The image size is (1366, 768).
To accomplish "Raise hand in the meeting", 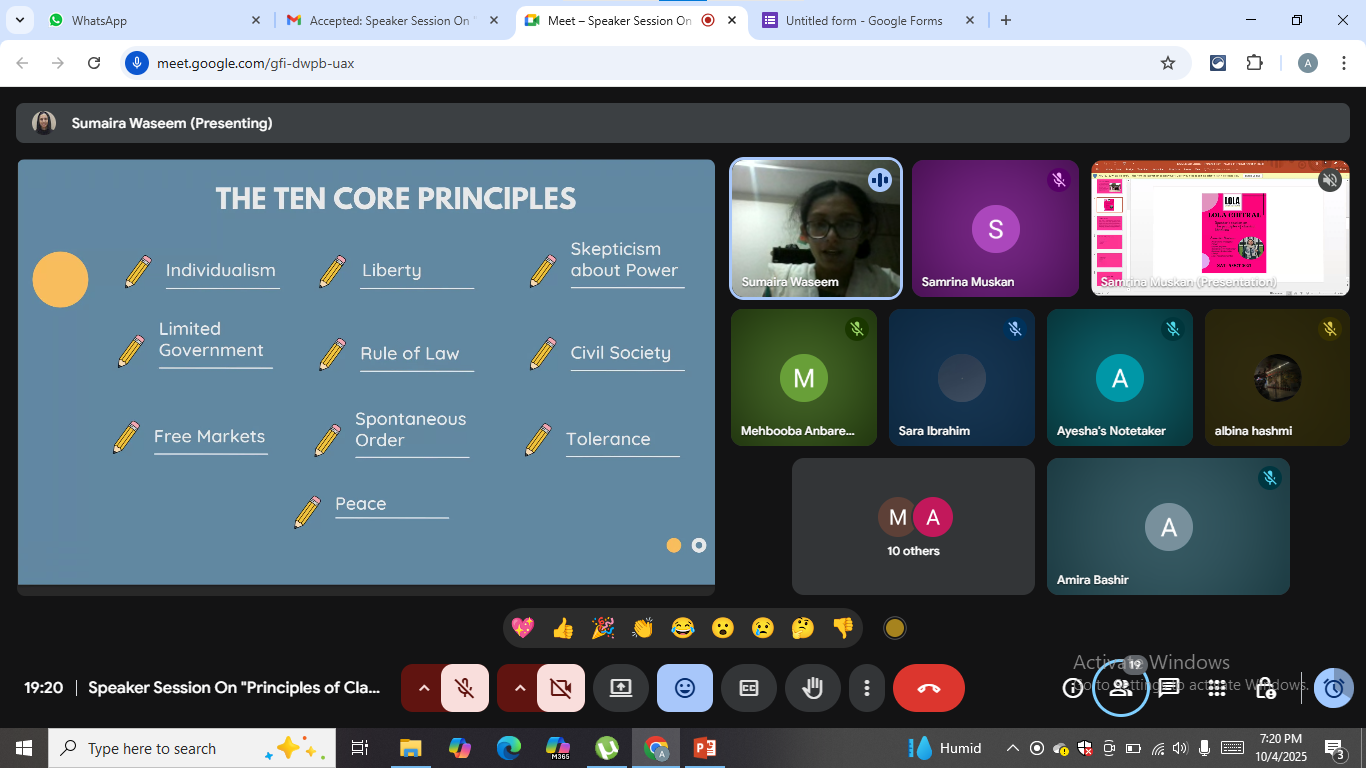I will 812,688.
